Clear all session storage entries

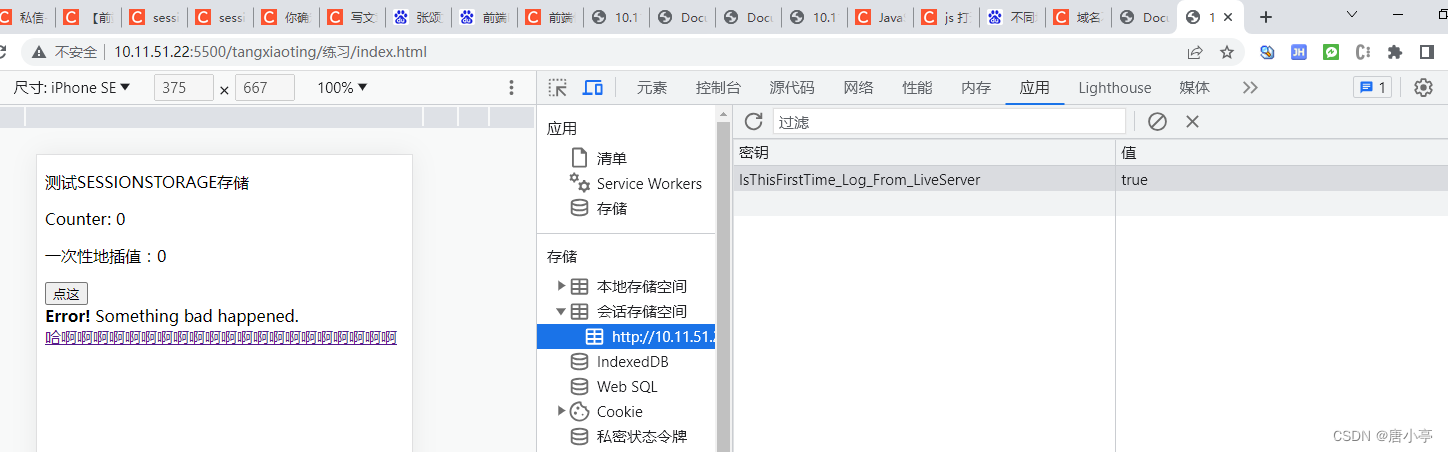[1157, 121]
